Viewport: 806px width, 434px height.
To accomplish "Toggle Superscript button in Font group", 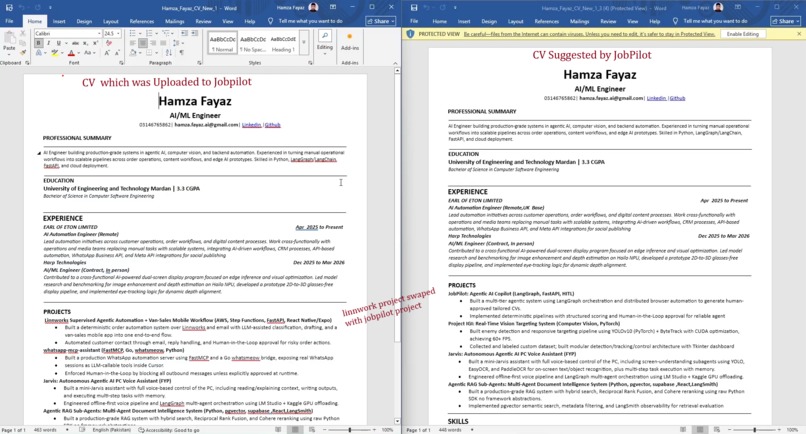I will [95, 43].
